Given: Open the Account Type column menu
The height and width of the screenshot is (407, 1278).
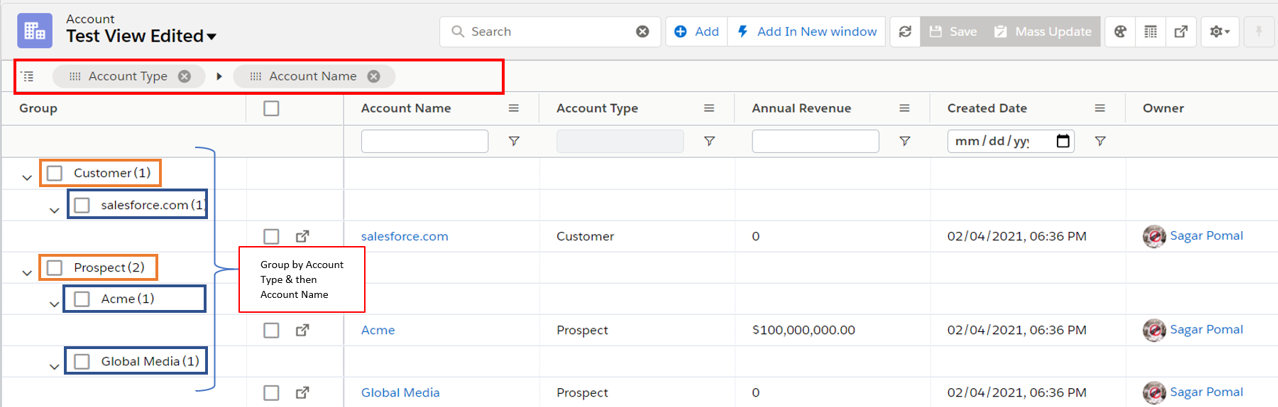Looking at the screenshot, I should 709,108.
